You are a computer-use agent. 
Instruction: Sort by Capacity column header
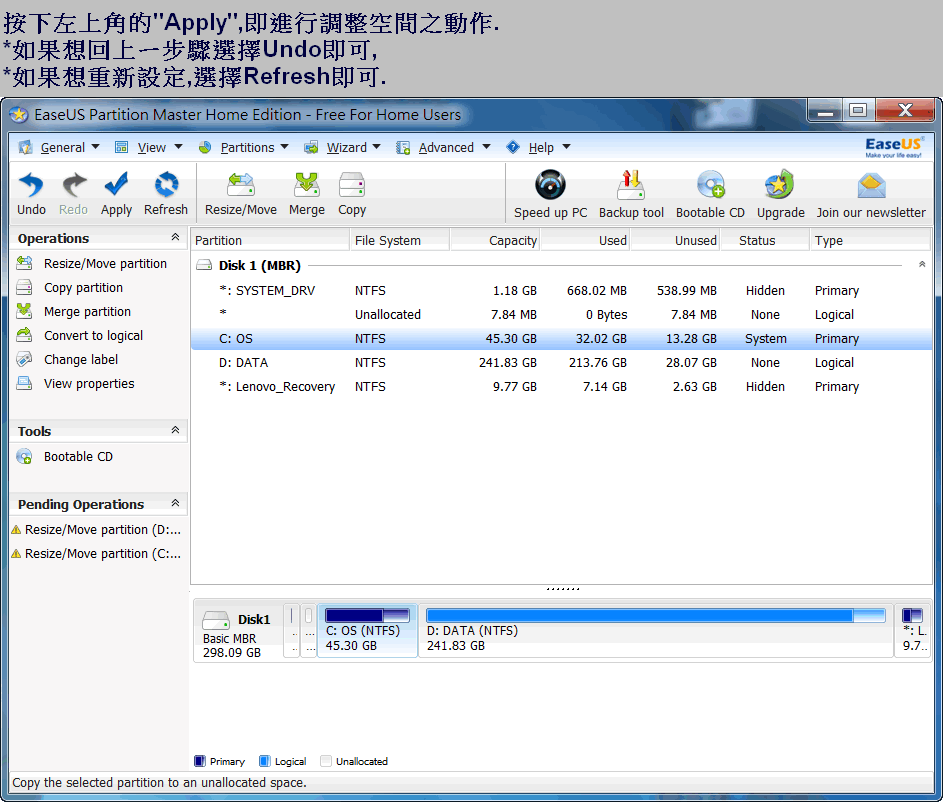pos(495,240)
